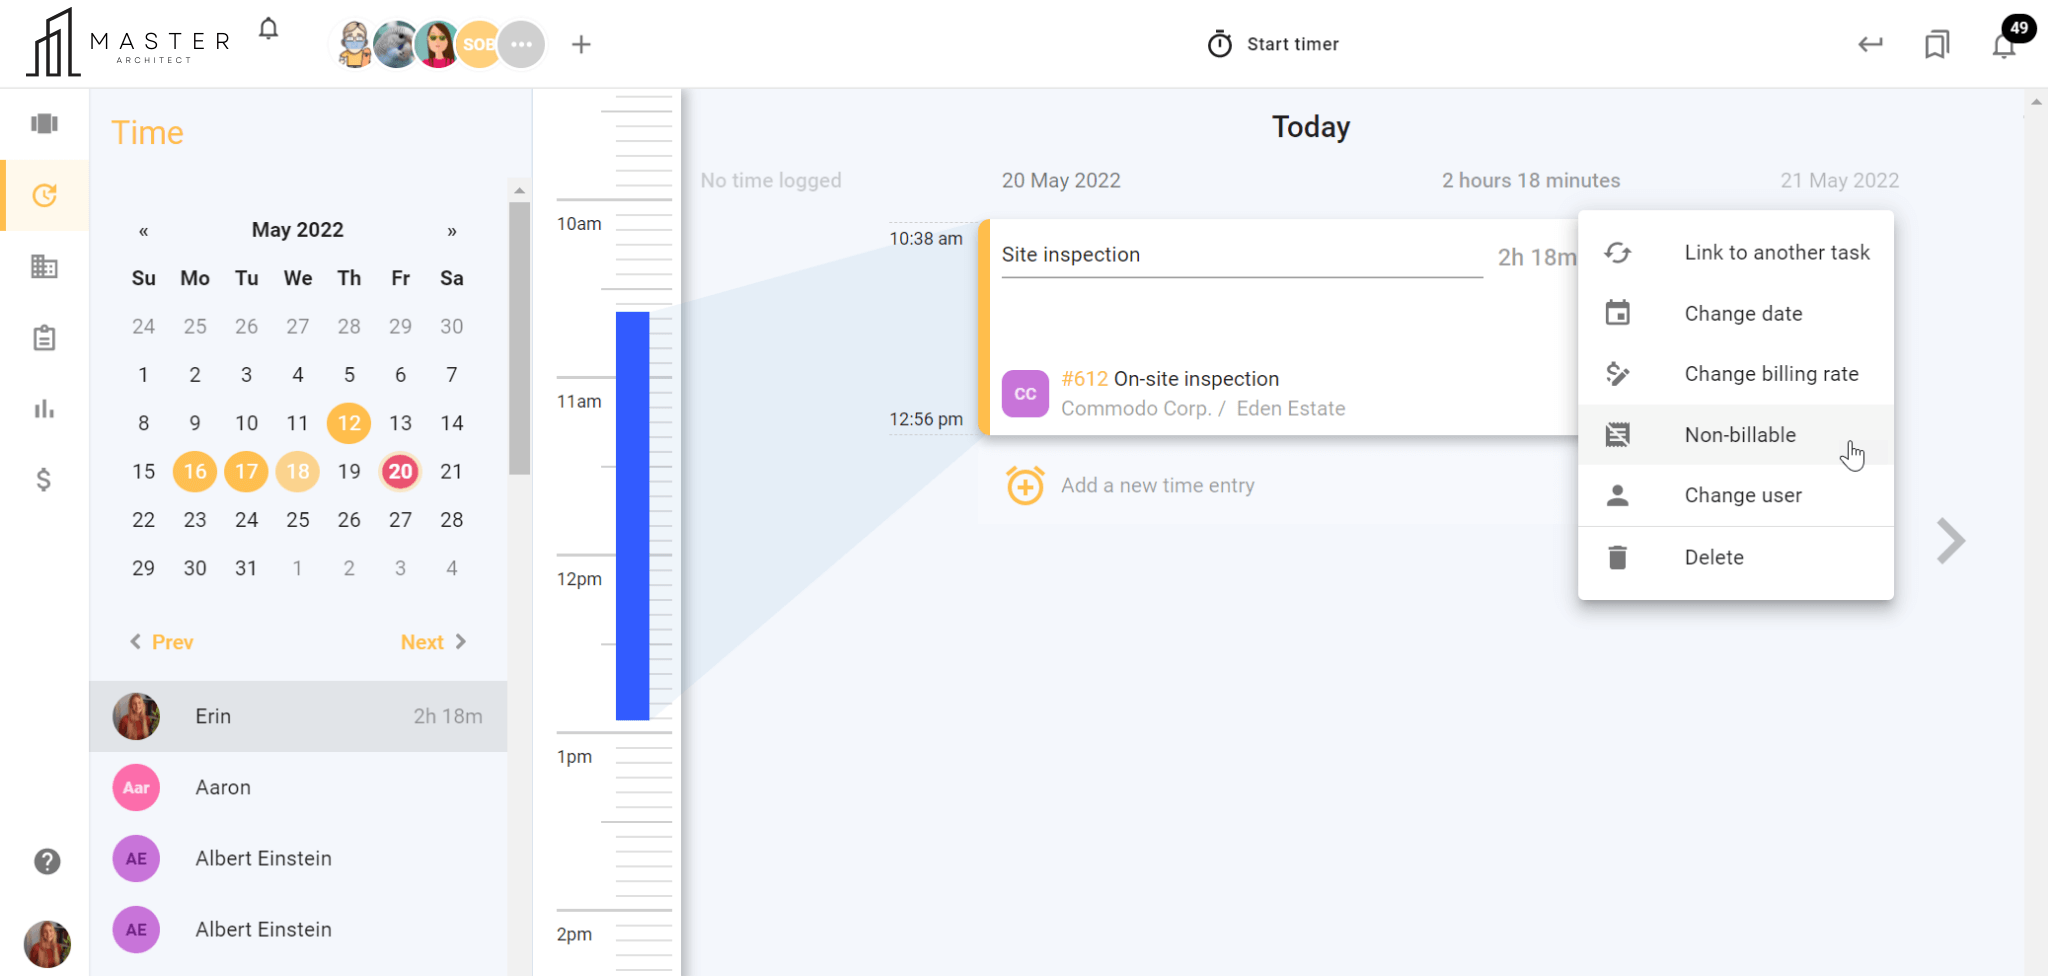
Task: Choose Change date from context menu
Action: [1736, 313]
